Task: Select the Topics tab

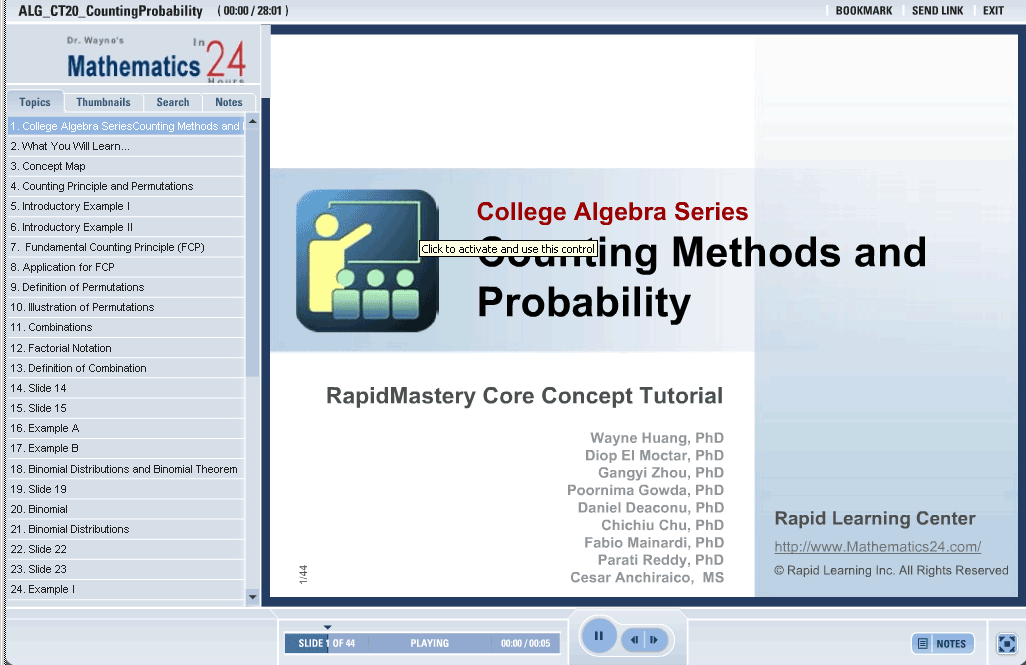Action: (x=35, y=102)
